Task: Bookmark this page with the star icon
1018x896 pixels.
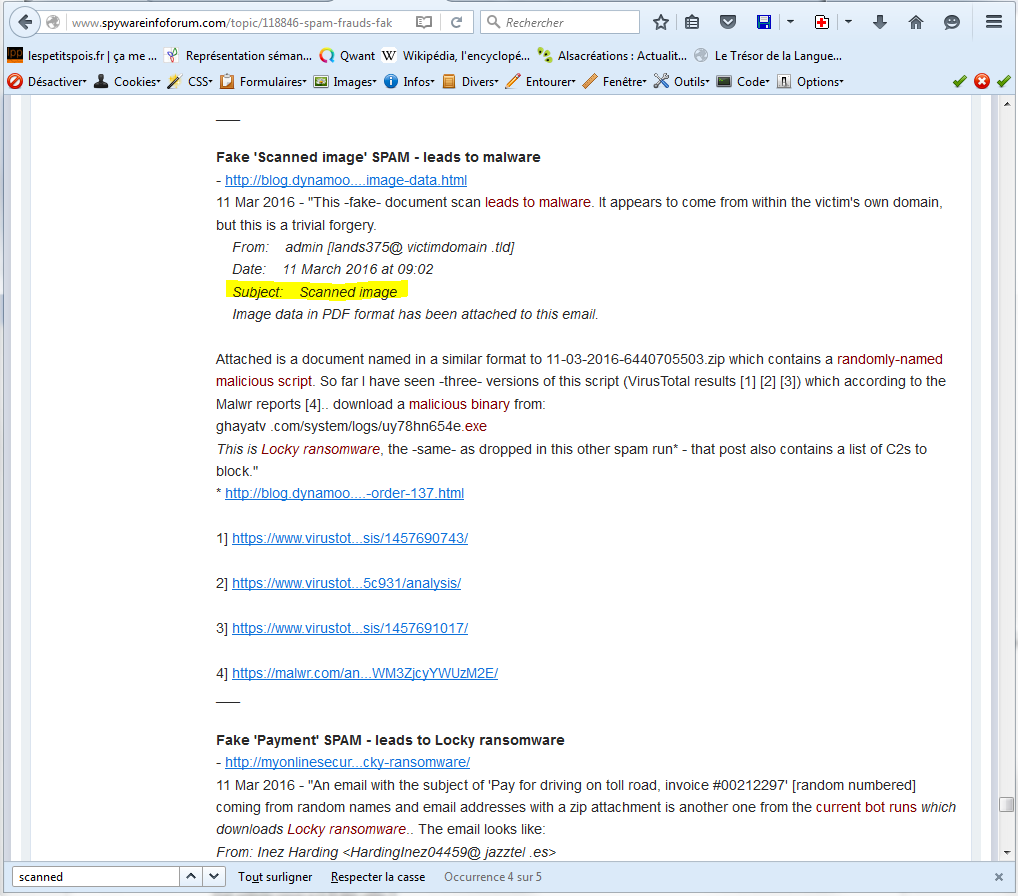Action: pyautogui.click(x=661, y=22)
